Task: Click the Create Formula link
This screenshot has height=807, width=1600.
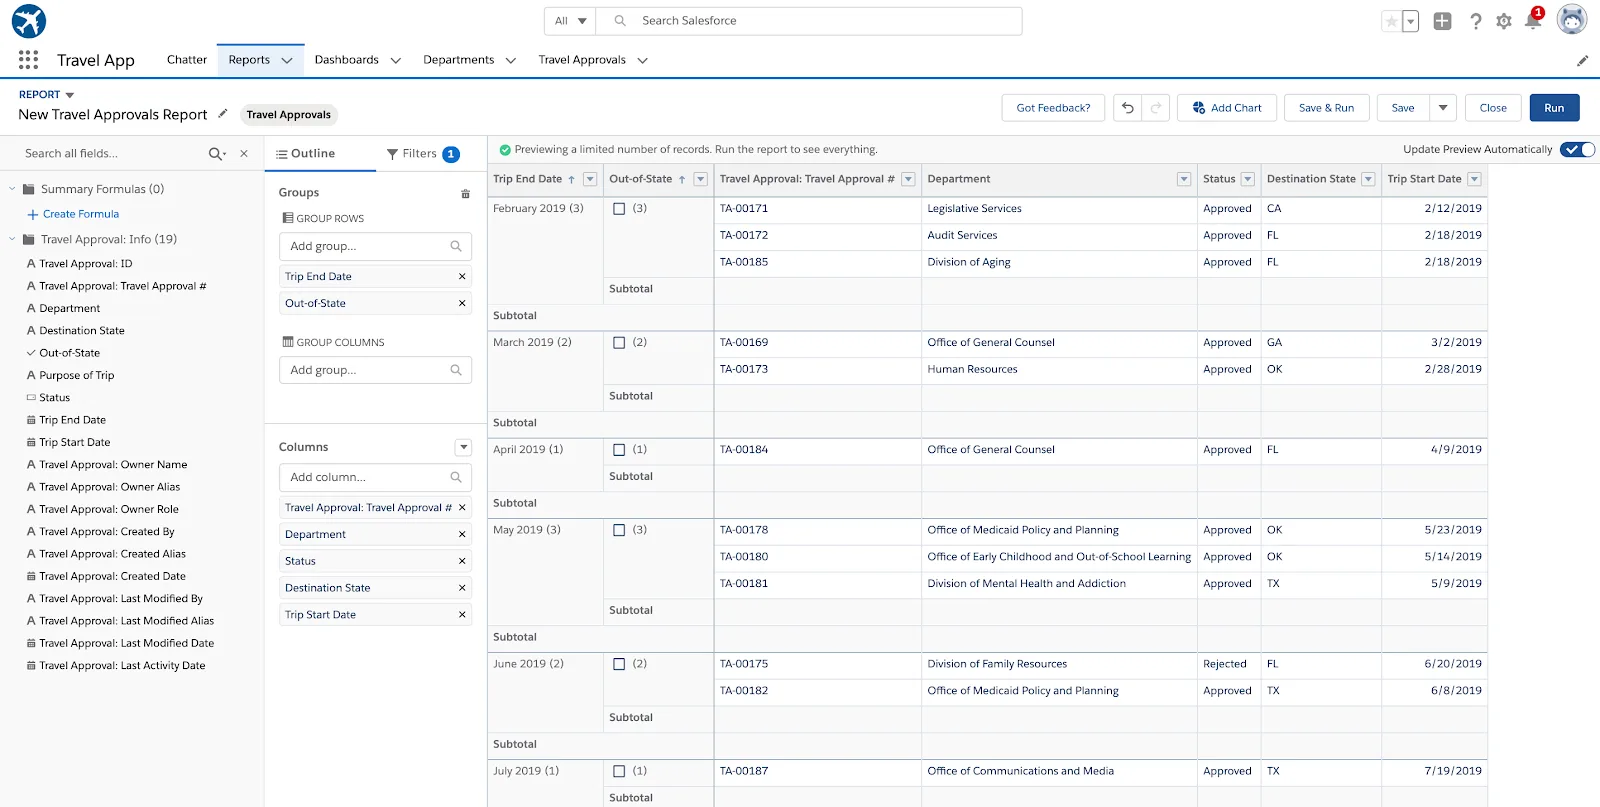Action: tap(80, 214)
